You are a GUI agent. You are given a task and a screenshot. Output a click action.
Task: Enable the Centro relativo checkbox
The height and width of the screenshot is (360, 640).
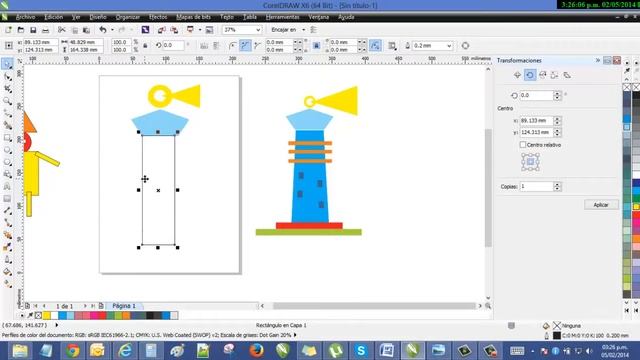523,145
